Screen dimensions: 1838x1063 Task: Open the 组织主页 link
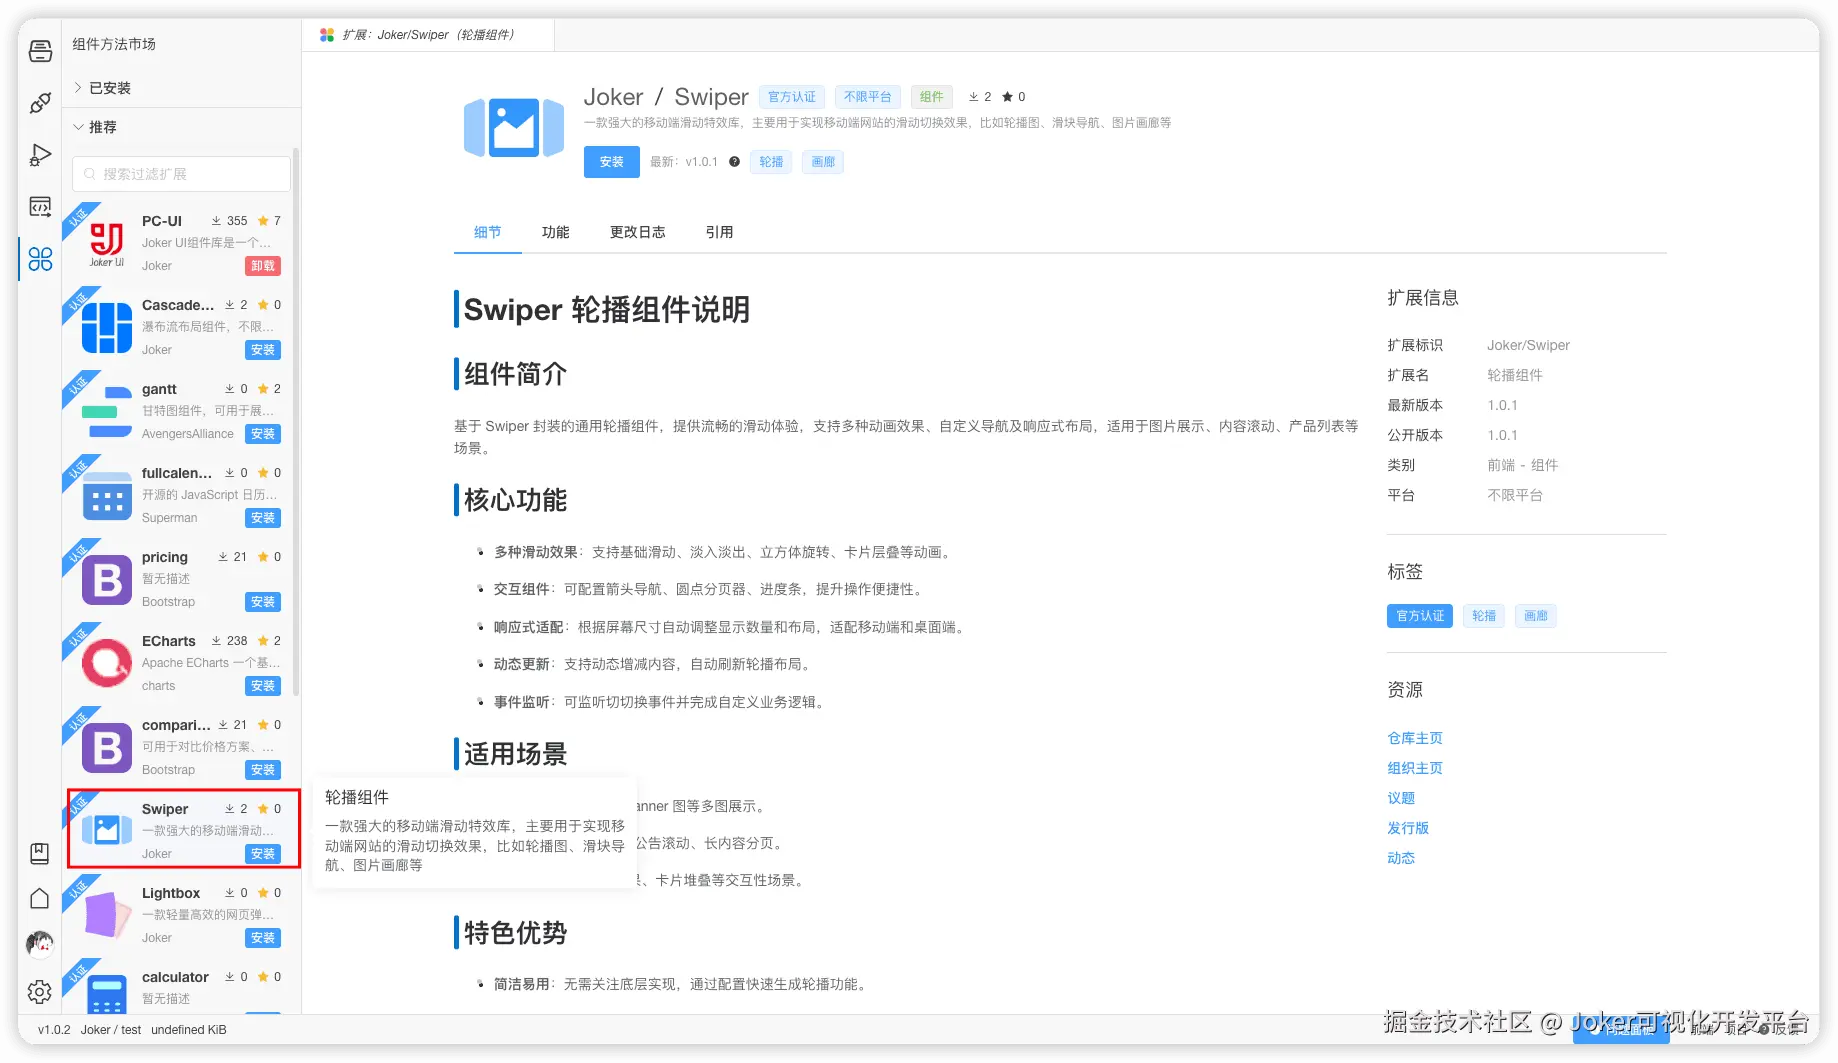1415,768
